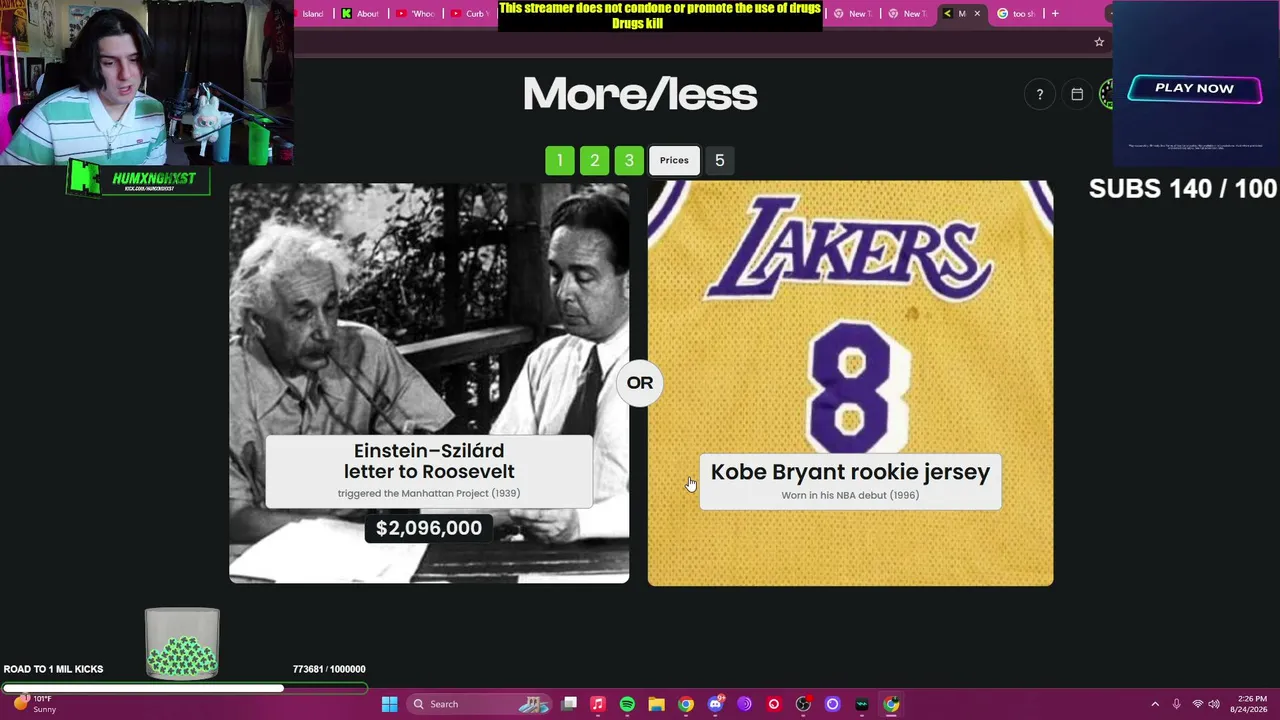Close the active More/less browser tab
Screen dimensions: 1280x720
(977, 14)
